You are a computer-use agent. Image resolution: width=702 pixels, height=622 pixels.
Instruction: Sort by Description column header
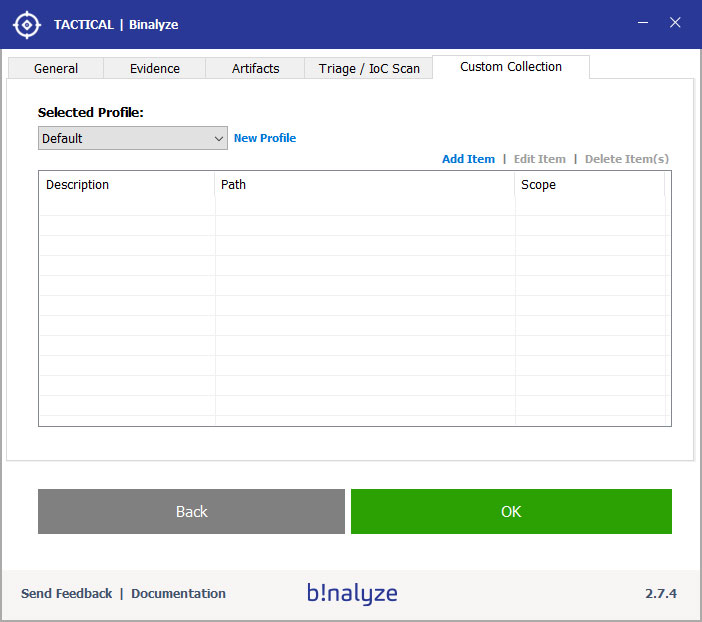(127, 184)
